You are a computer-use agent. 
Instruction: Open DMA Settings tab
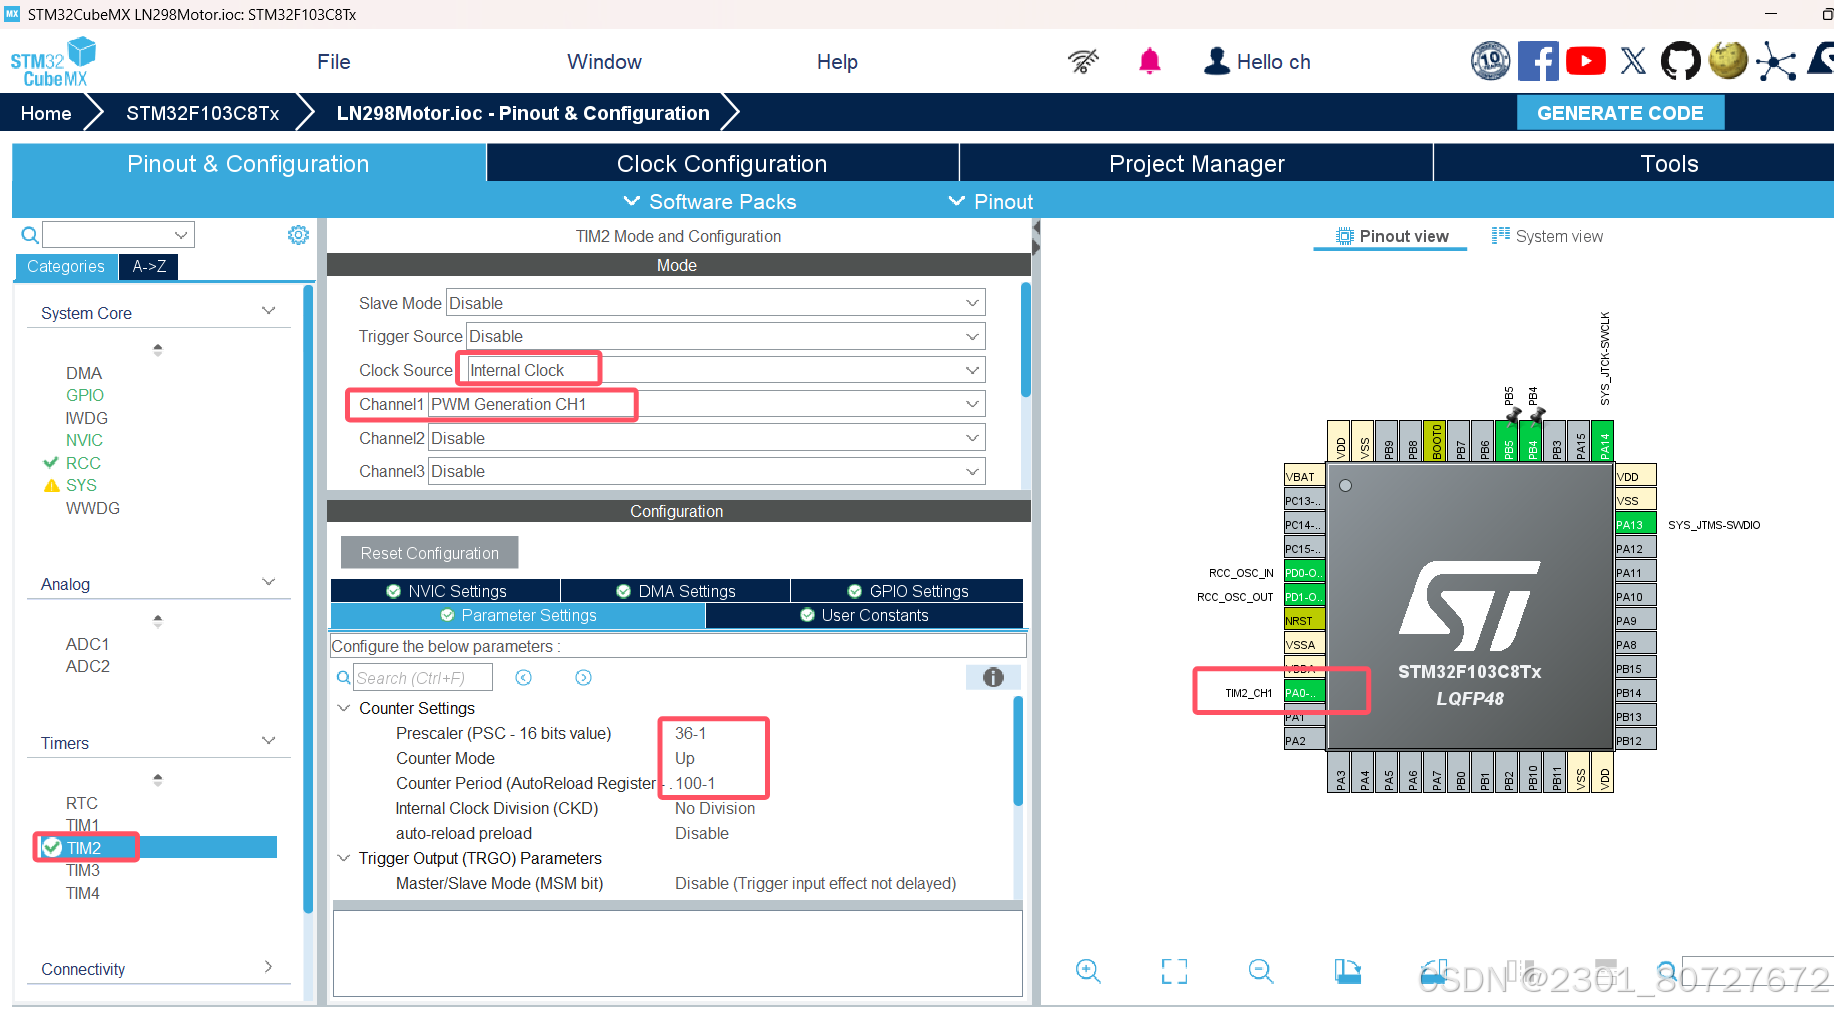[x=676, y=591]
